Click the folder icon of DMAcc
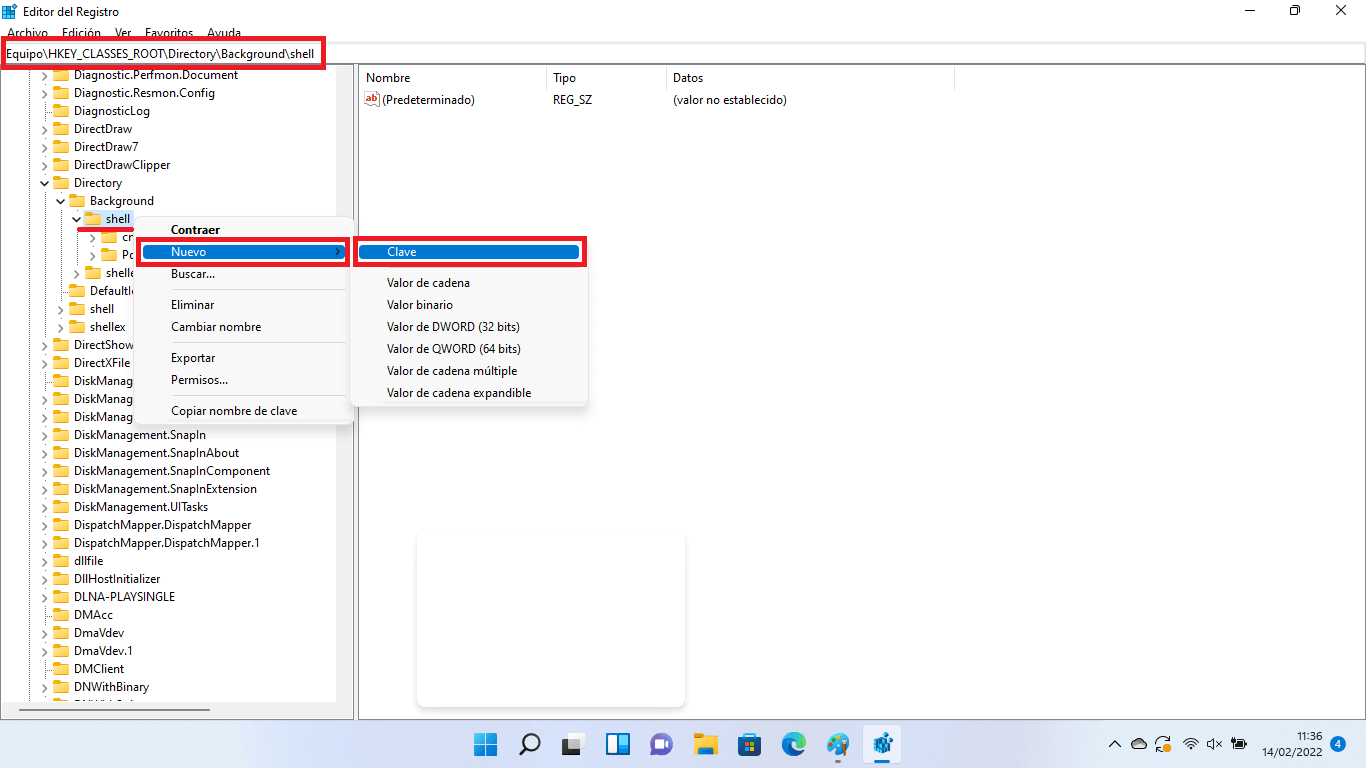 click(x=61, y=615)
